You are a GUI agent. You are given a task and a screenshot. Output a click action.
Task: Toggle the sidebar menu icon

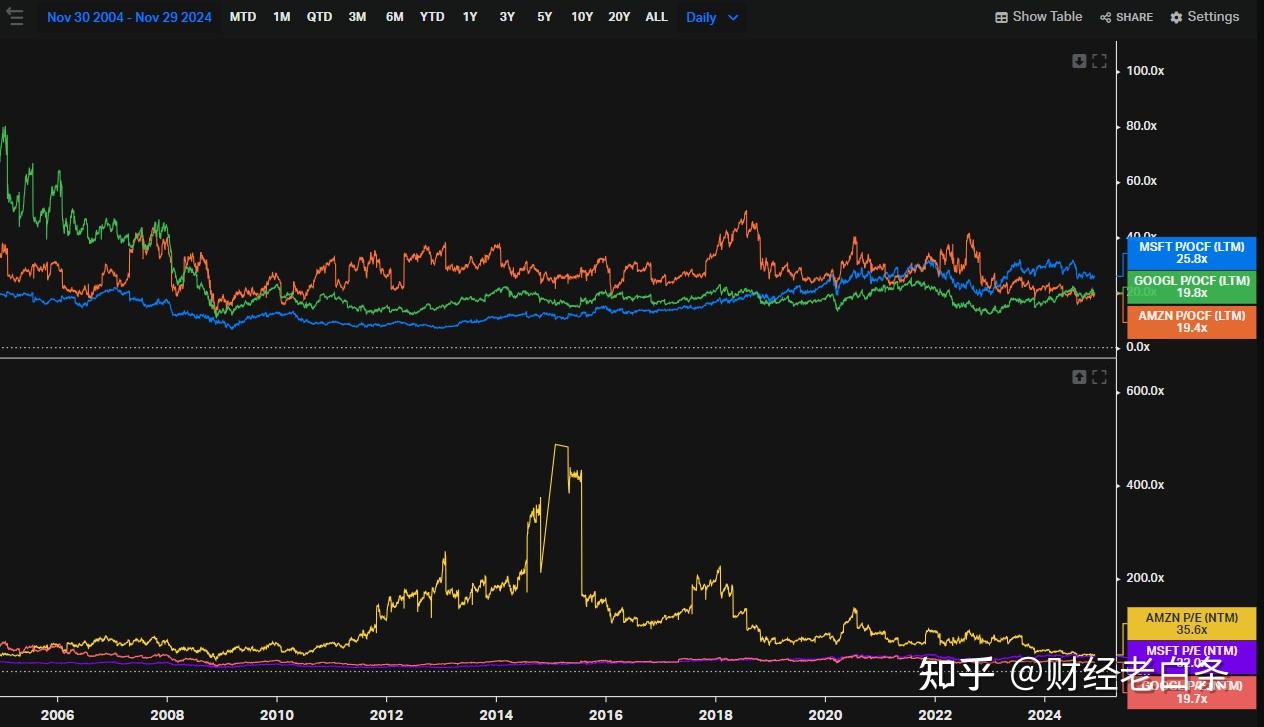(14, 17)
